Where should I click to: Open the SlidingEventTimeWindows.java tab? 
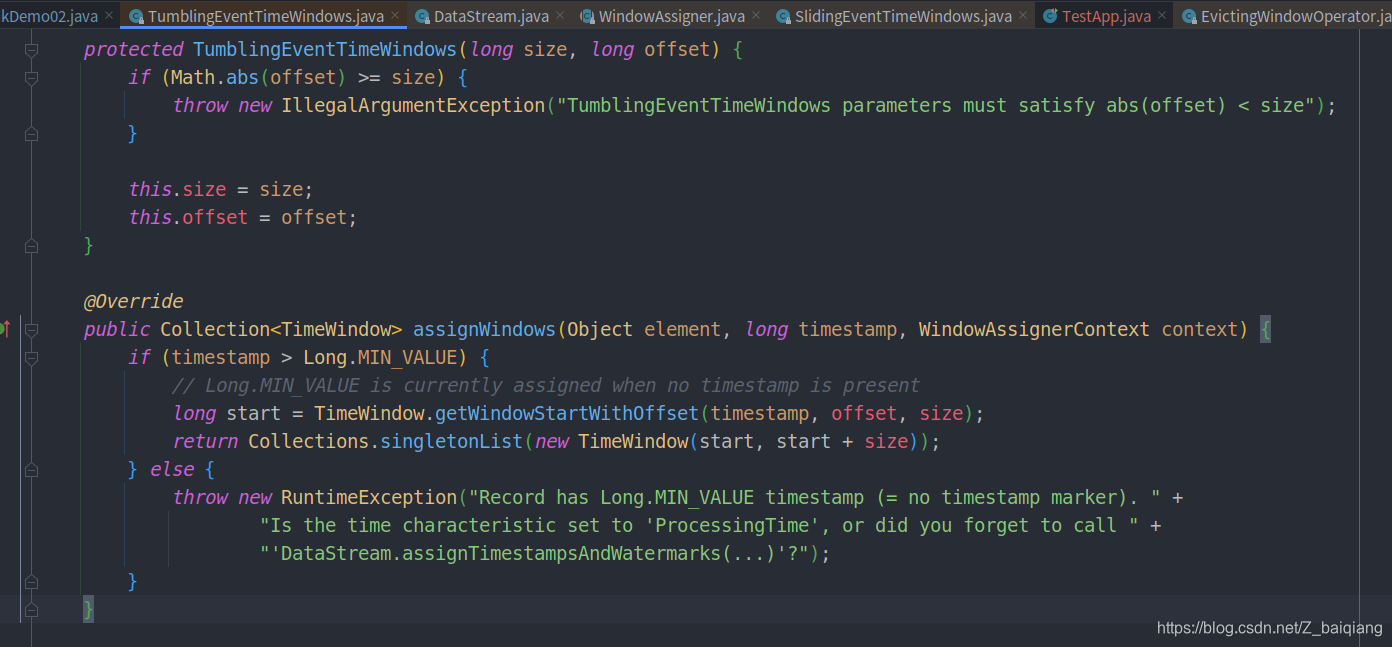(903, 16)
